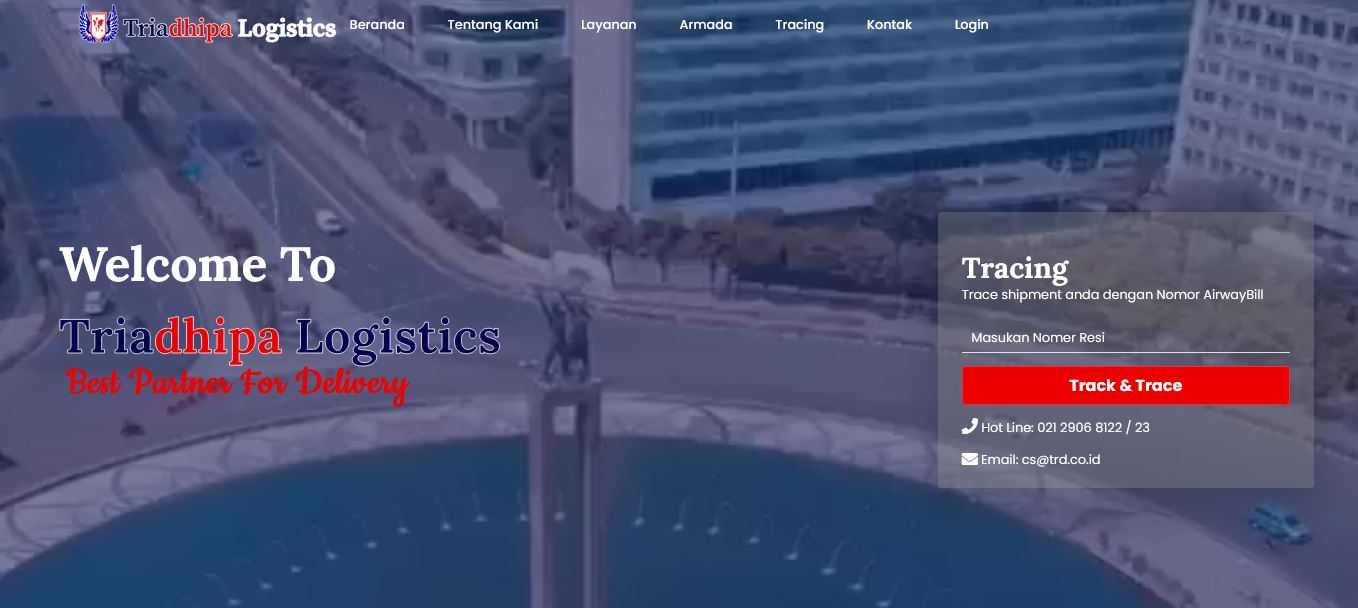Navigate to the Kontak page
Viewport: 1358px width, 608px height.
coord(890,25)
